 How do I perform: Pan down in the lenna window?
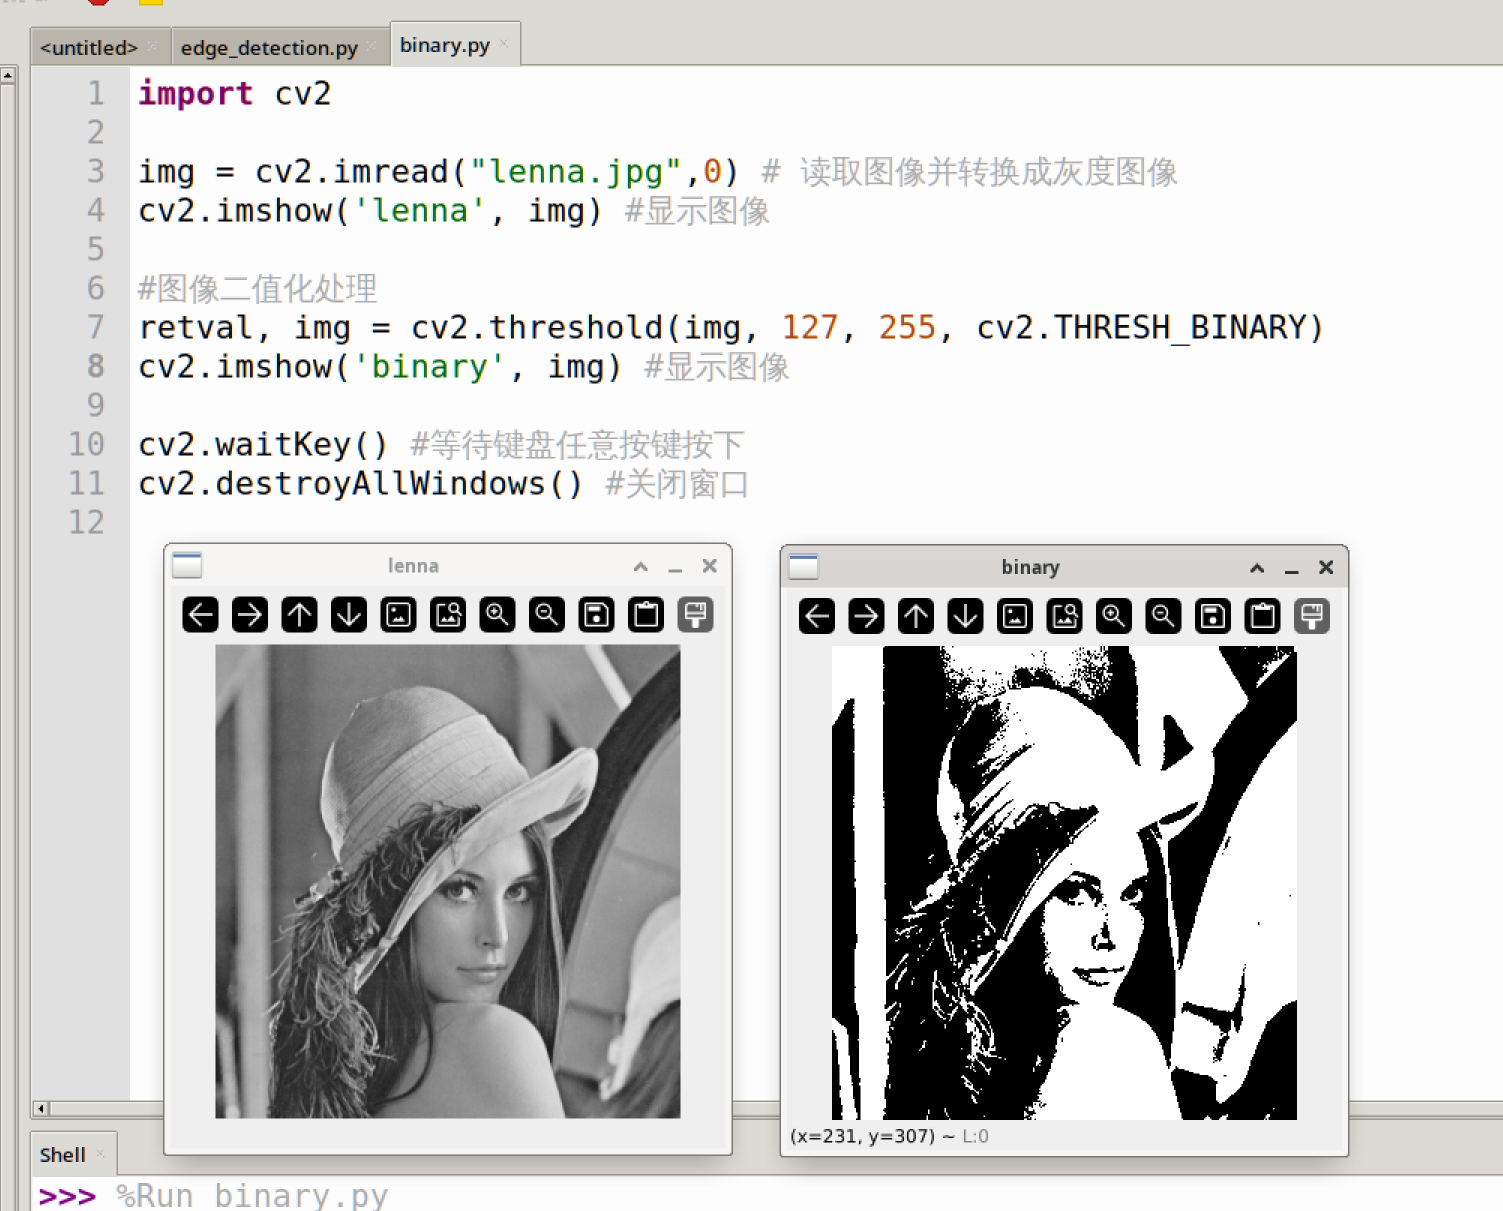pos(349,614)
